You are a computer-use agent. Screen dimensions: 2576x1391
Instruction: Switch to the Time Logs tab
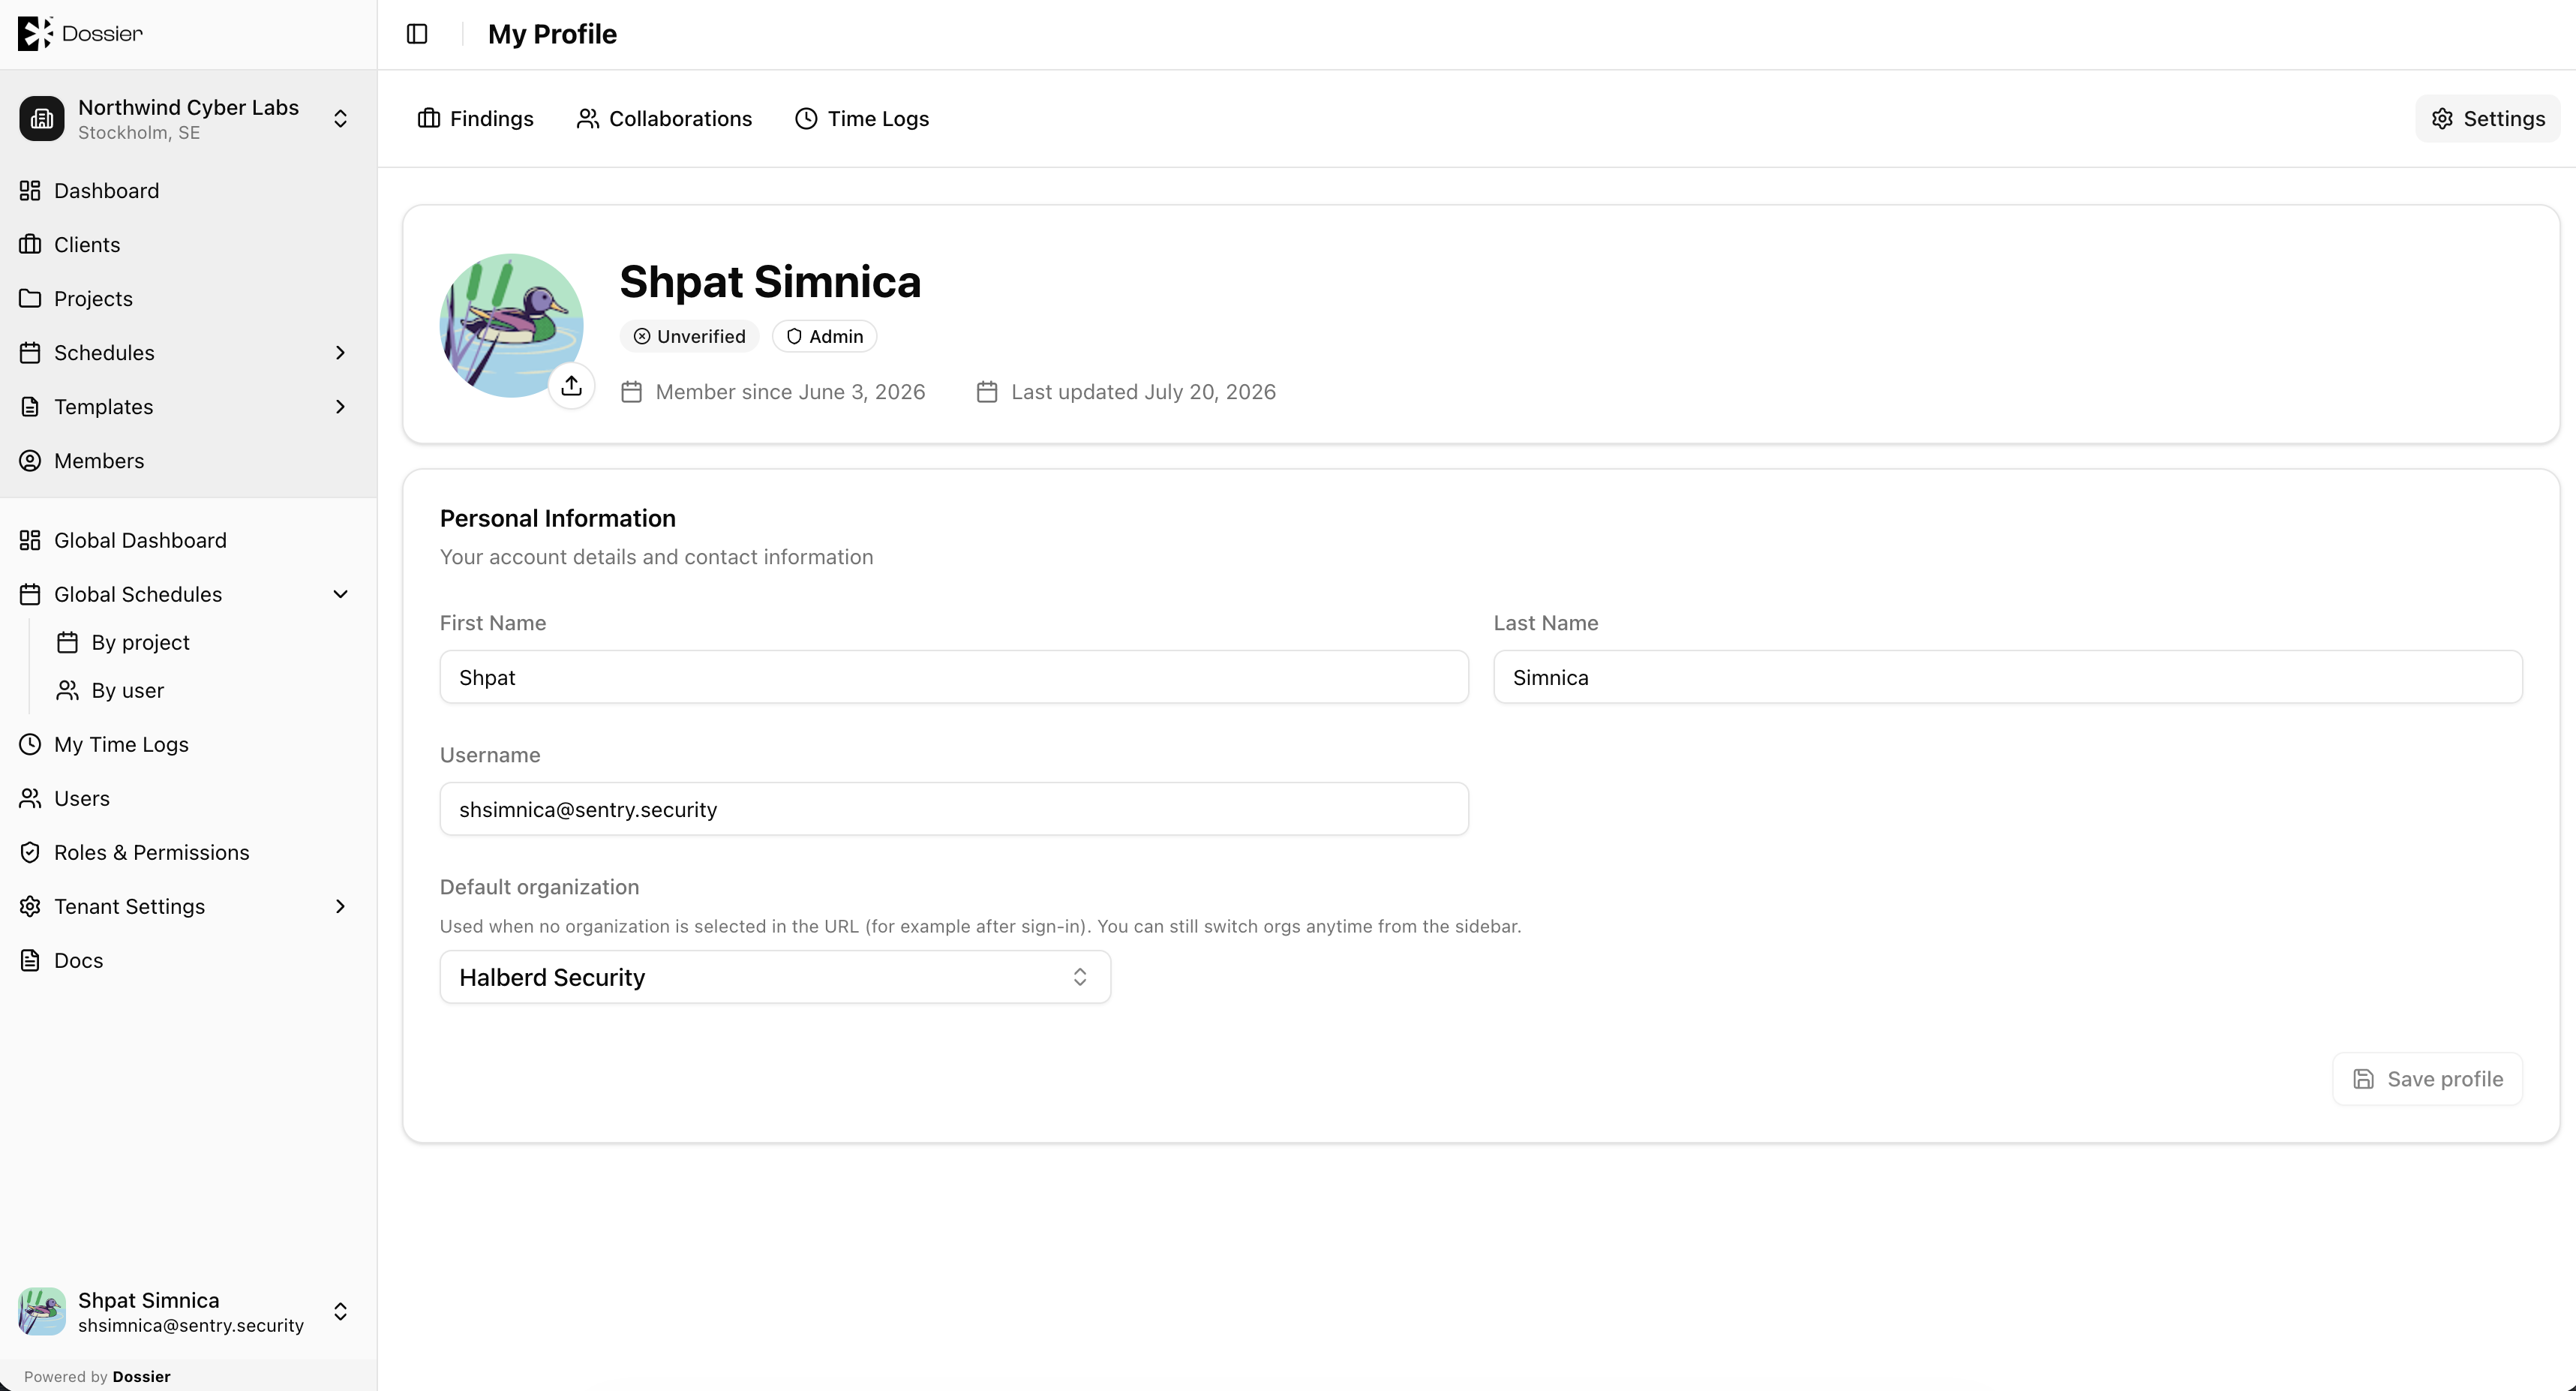pos(862,118)
